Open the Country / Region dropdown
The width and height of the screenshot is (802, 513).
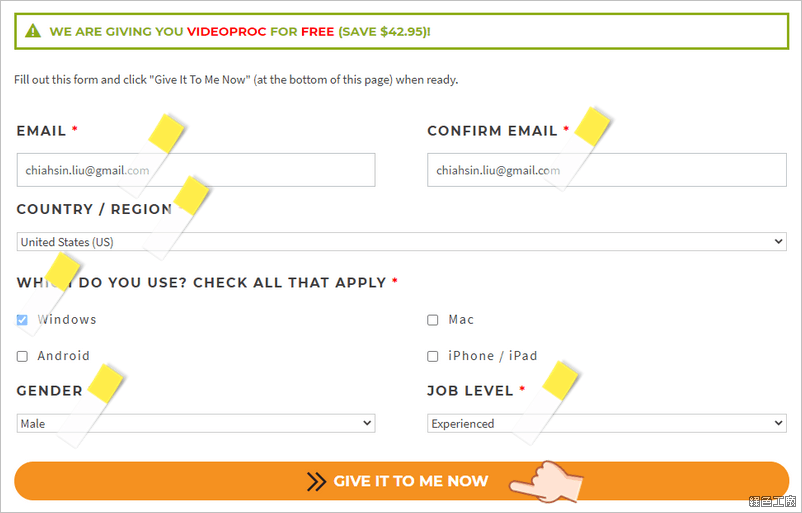(402, 241)
